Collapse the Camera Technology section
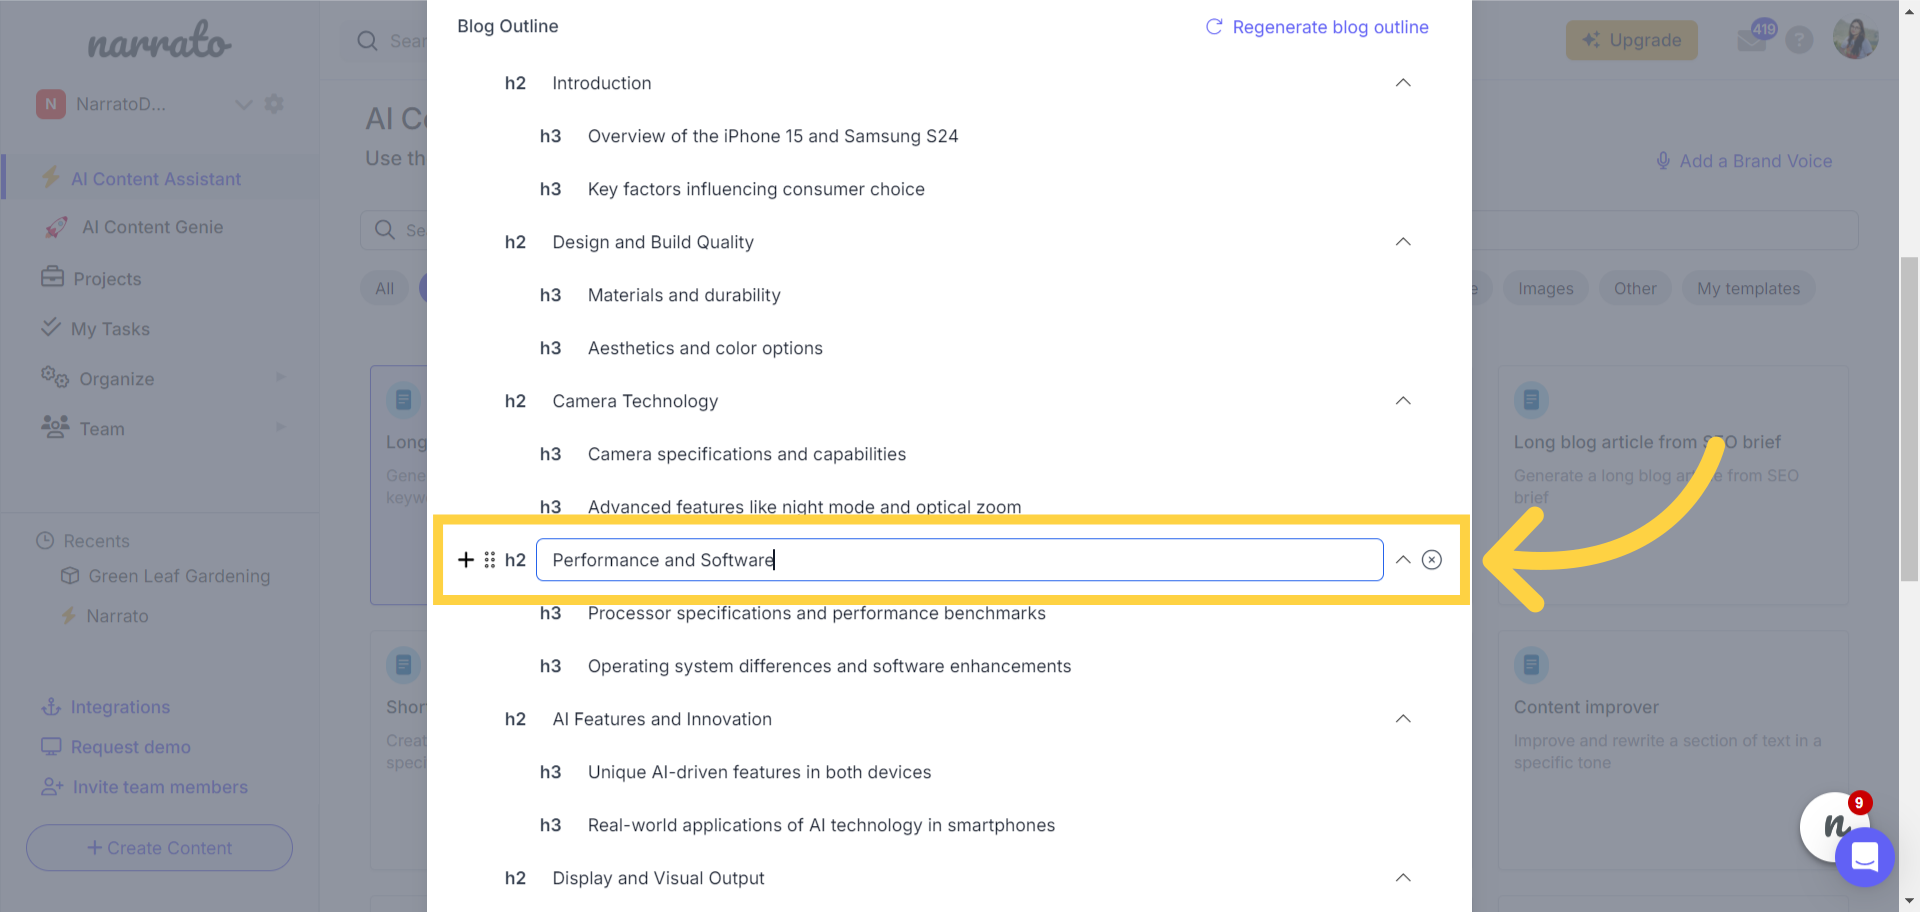This screenshot has height=912, width=1920. pyautogui.click(x=1403, y=401)
